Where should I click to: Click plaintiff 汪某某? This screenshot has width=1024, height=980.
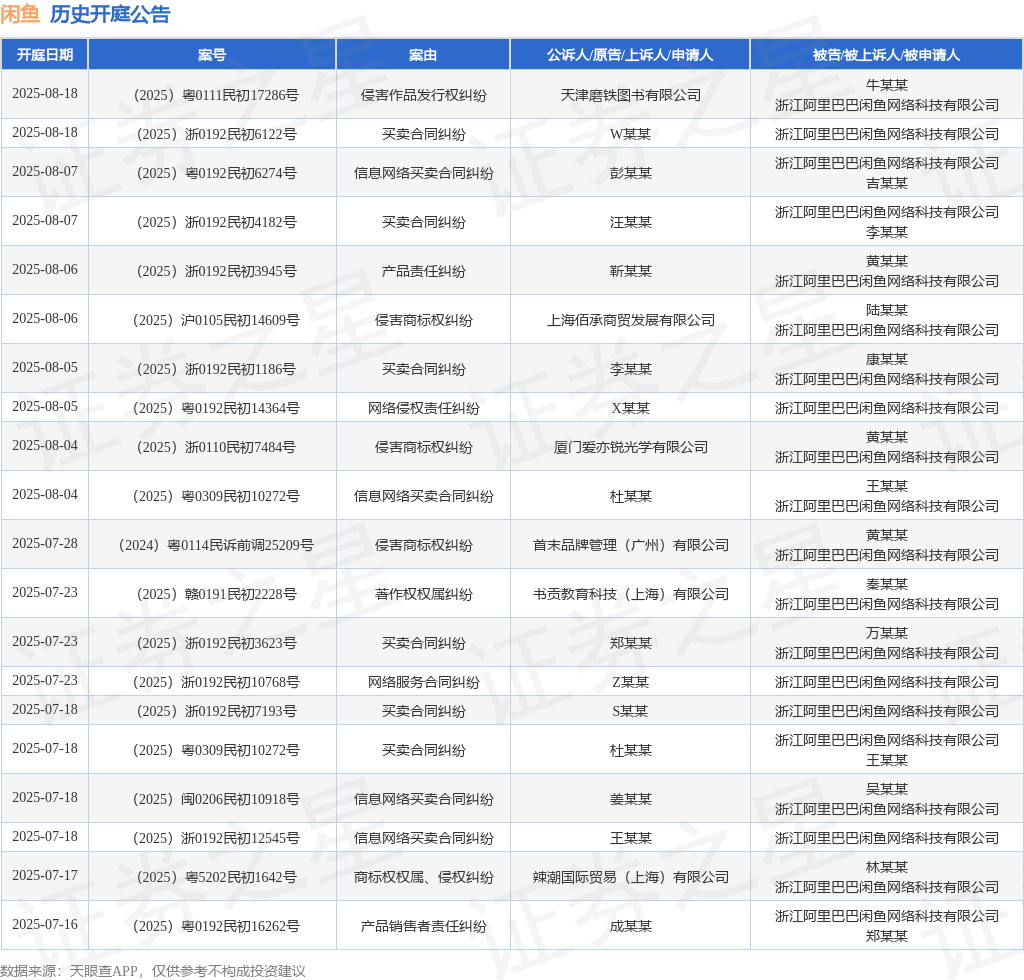(x=630, y=223)
